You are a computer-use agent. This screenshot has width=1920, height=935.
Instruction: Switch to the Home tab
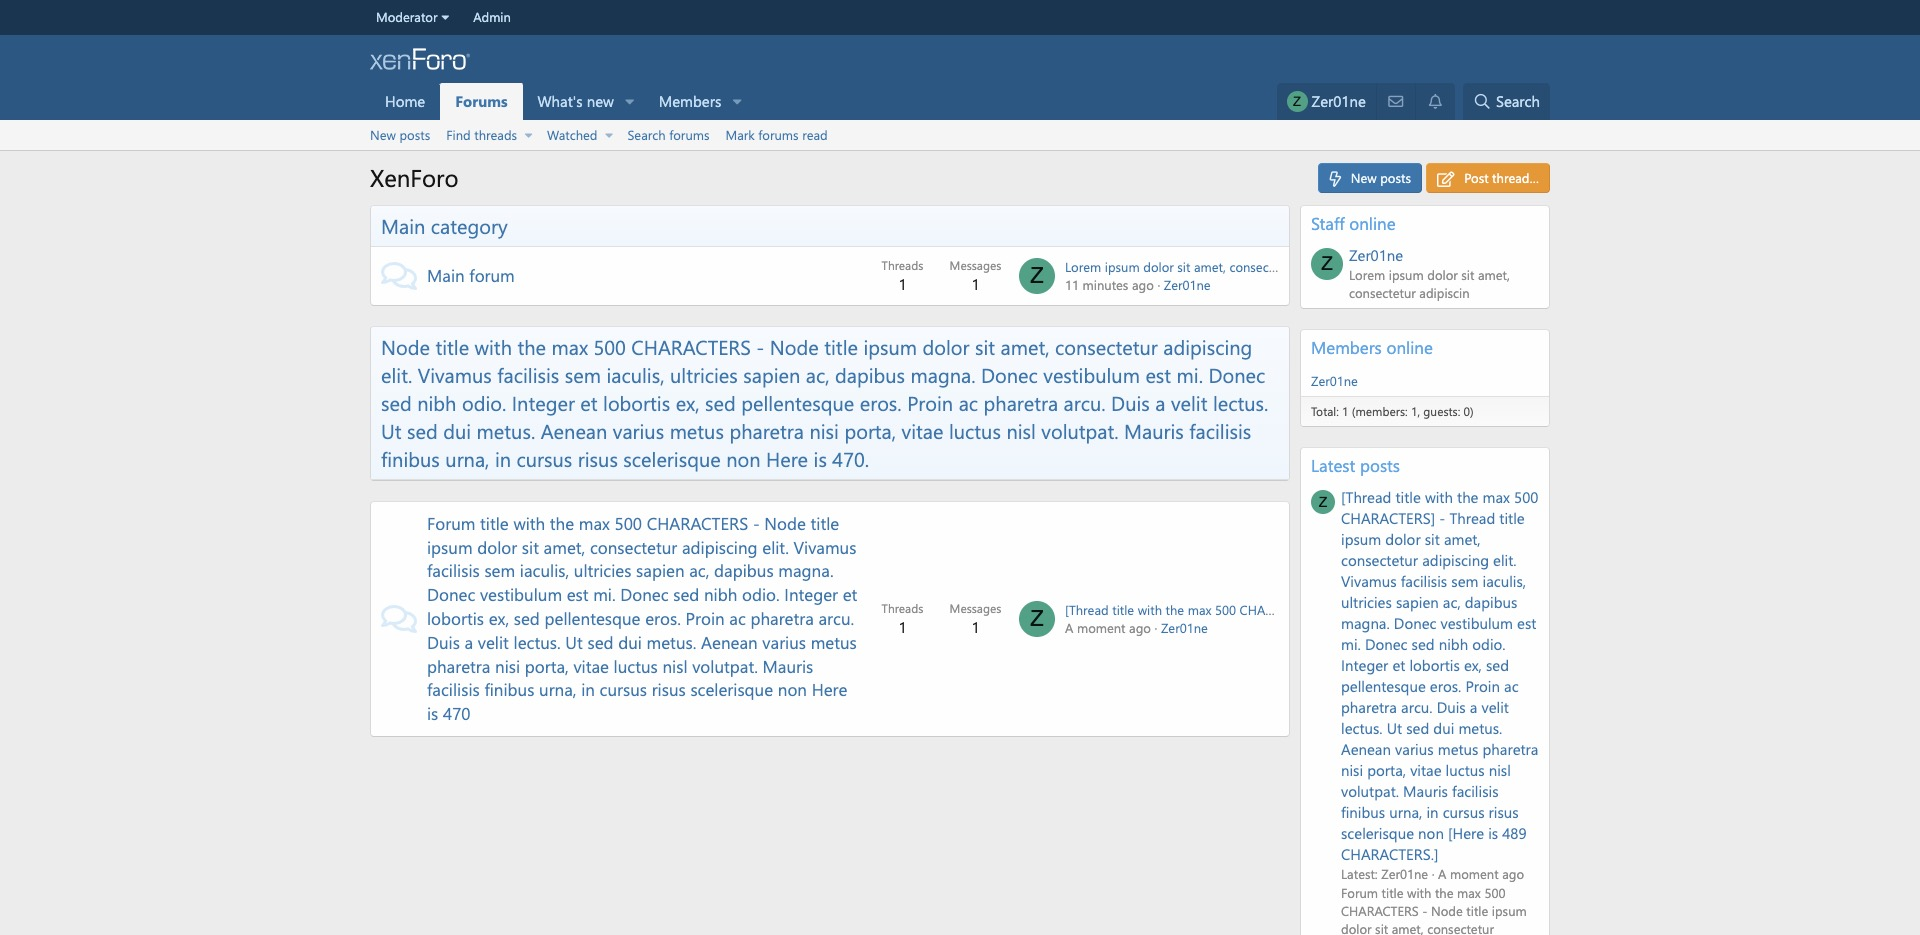point(405,102)
